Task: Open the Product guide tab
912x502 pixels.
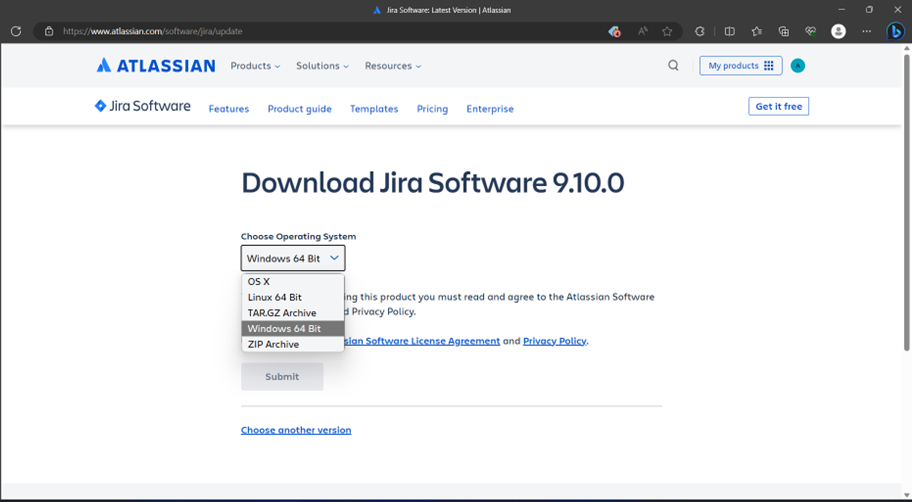Action: (300, 109)
